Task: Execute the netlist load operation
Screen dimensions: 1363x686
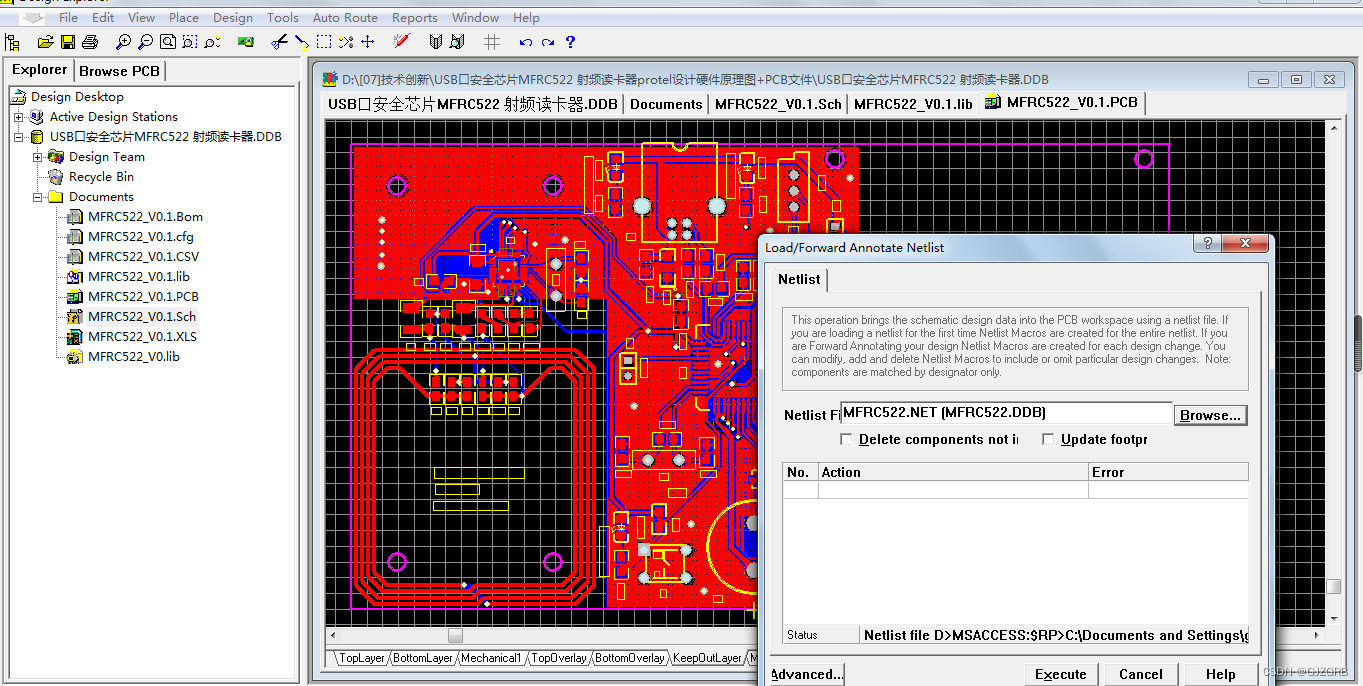Action: point(1060,674)
